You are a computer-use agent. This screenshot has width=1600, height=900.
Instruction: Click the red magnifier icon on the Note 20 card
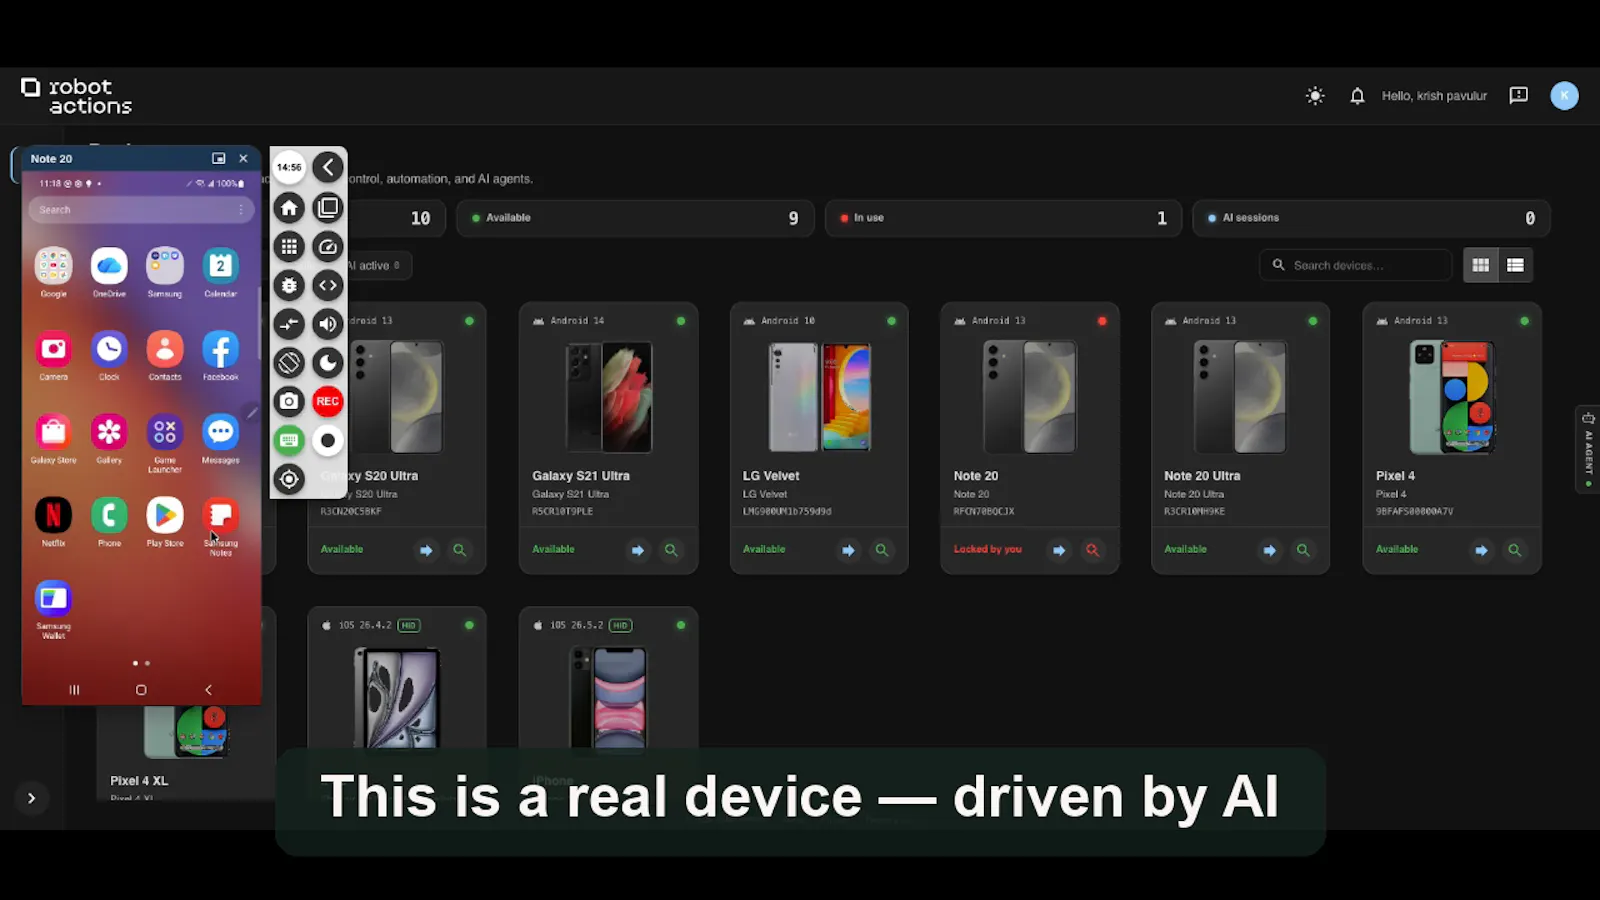(x=1093, y=550)
